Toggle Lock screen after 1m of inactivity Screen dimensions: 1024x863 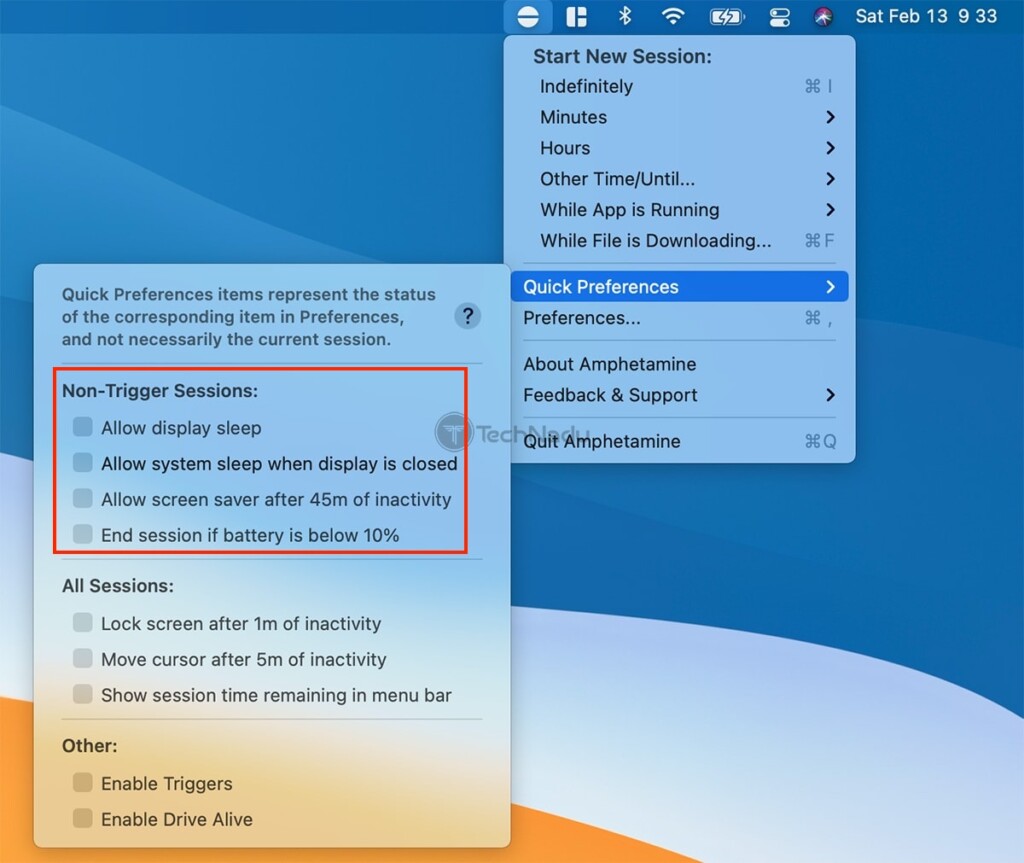pos(83,623)
